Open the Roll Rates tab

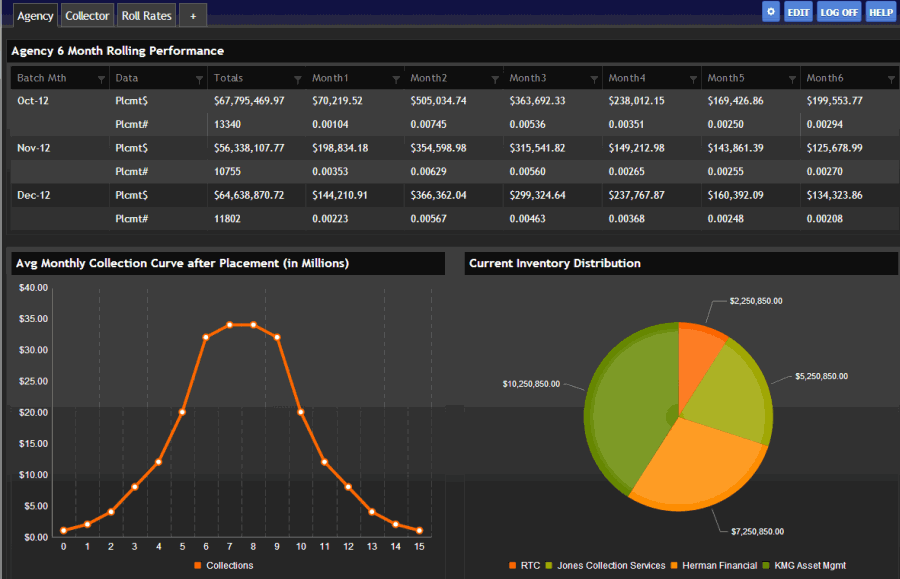(145, 15)
